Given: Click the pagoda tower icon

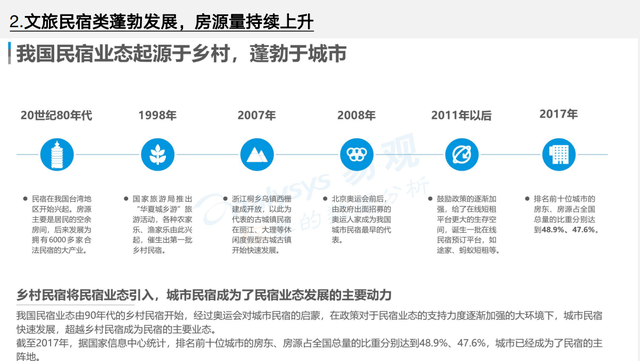Looking at the screenshot, I should click(x=57, y=155).
